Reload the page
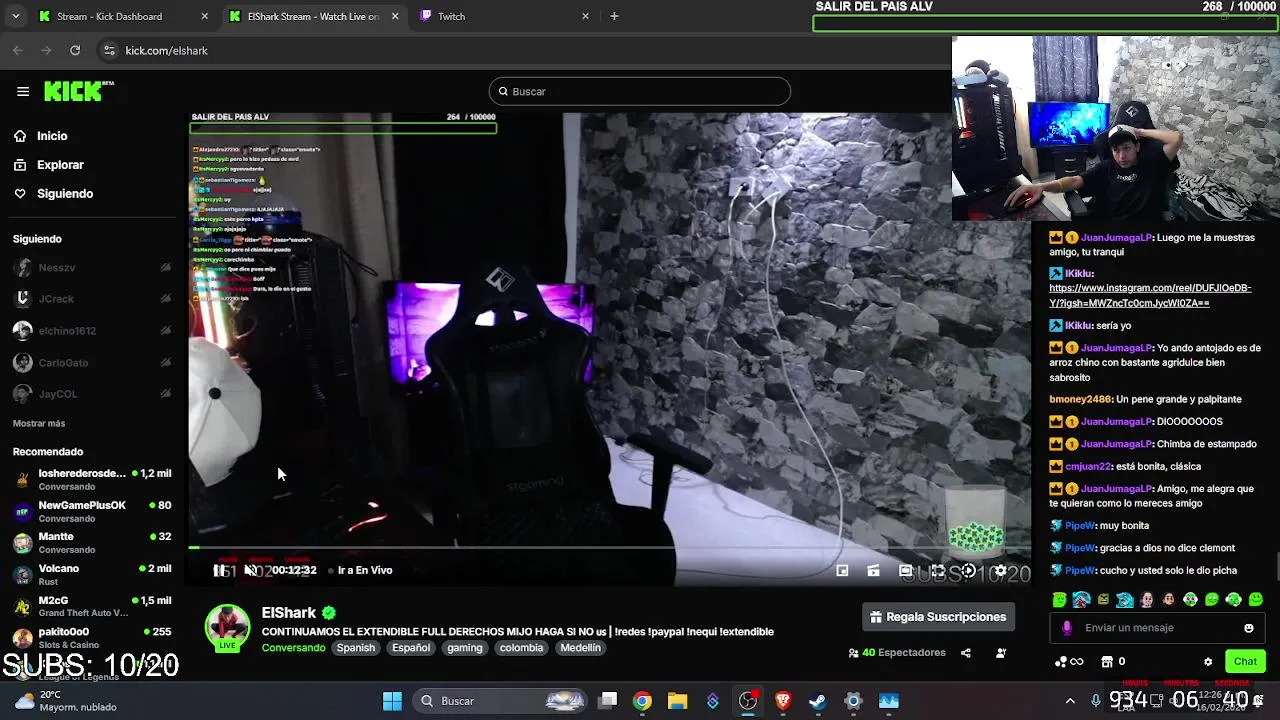The width and height of the screenshot is (1280, 720). click(x=75, y=50)
